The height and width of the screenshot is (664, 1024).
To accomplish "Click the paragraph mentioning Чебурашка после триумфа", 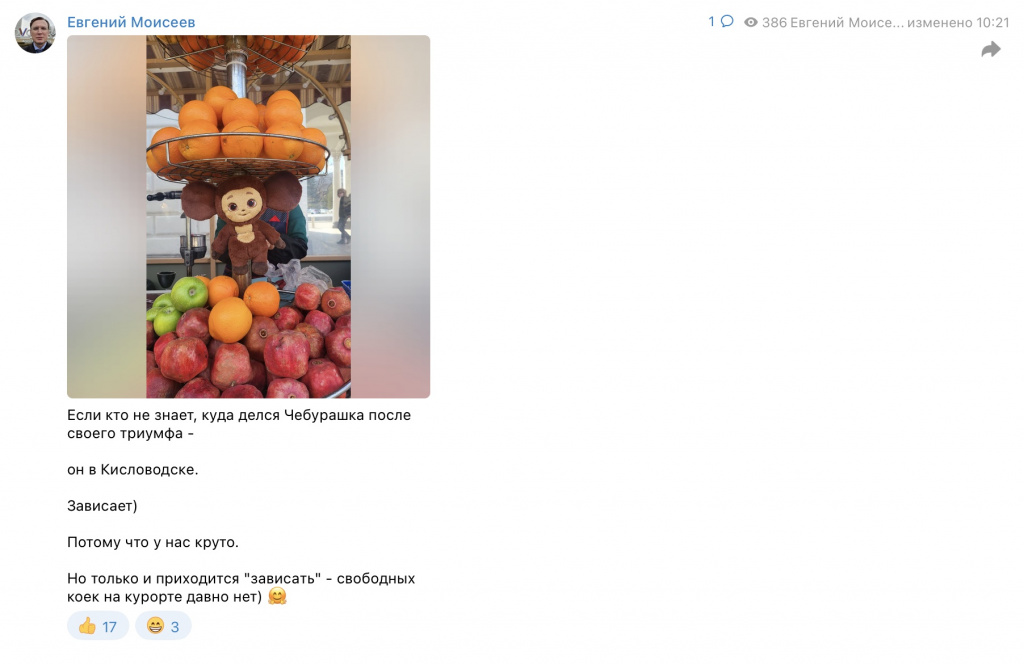I will click(239, 424).
